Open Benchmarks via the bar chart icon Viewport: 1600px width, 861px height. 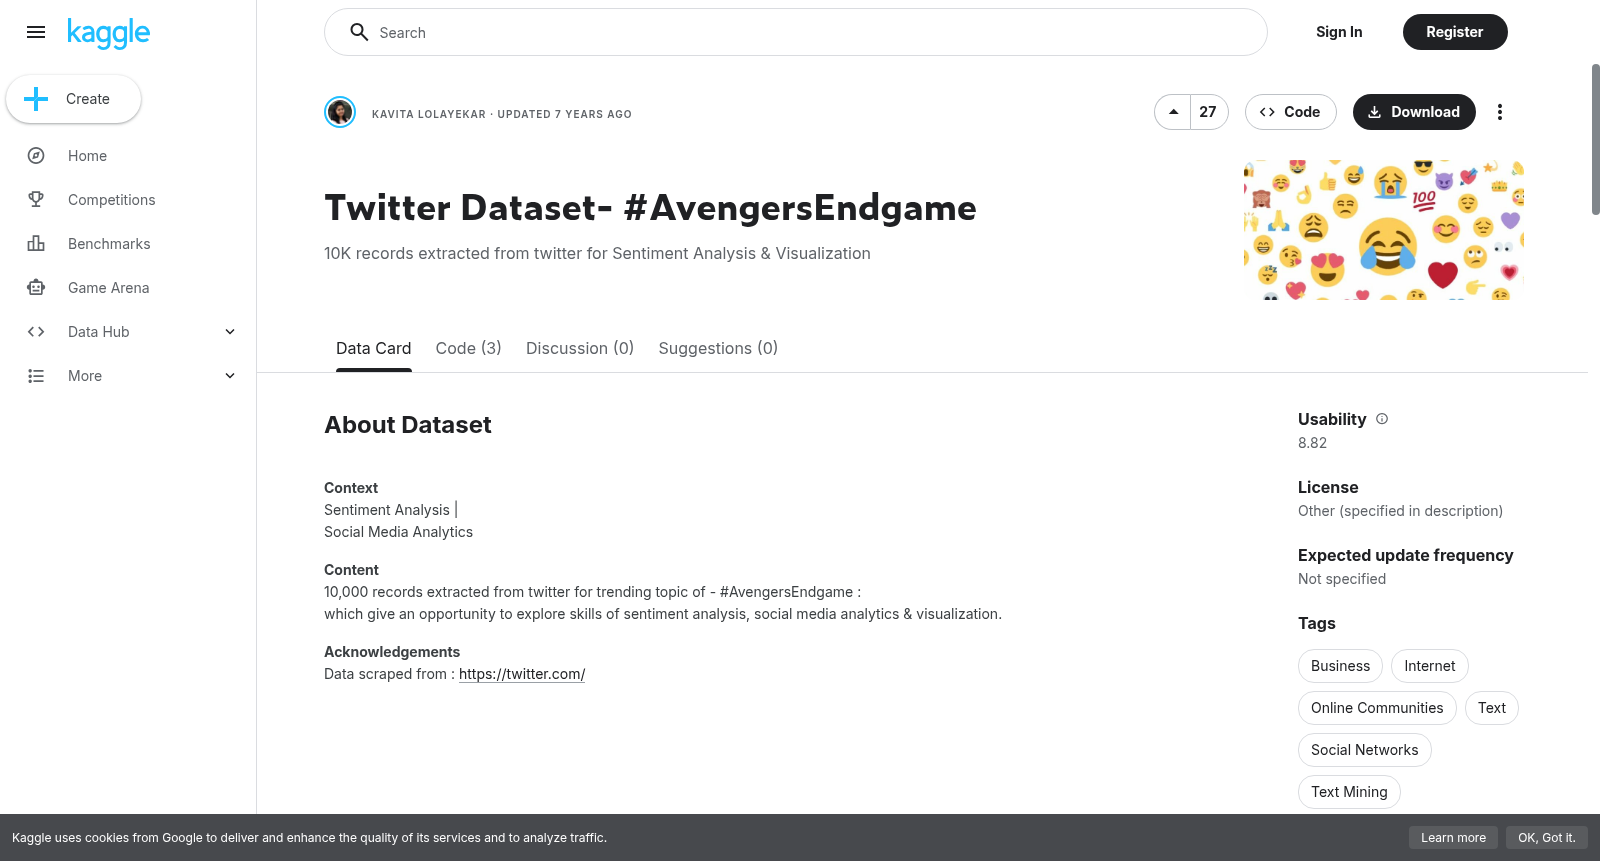click(36, 244)
